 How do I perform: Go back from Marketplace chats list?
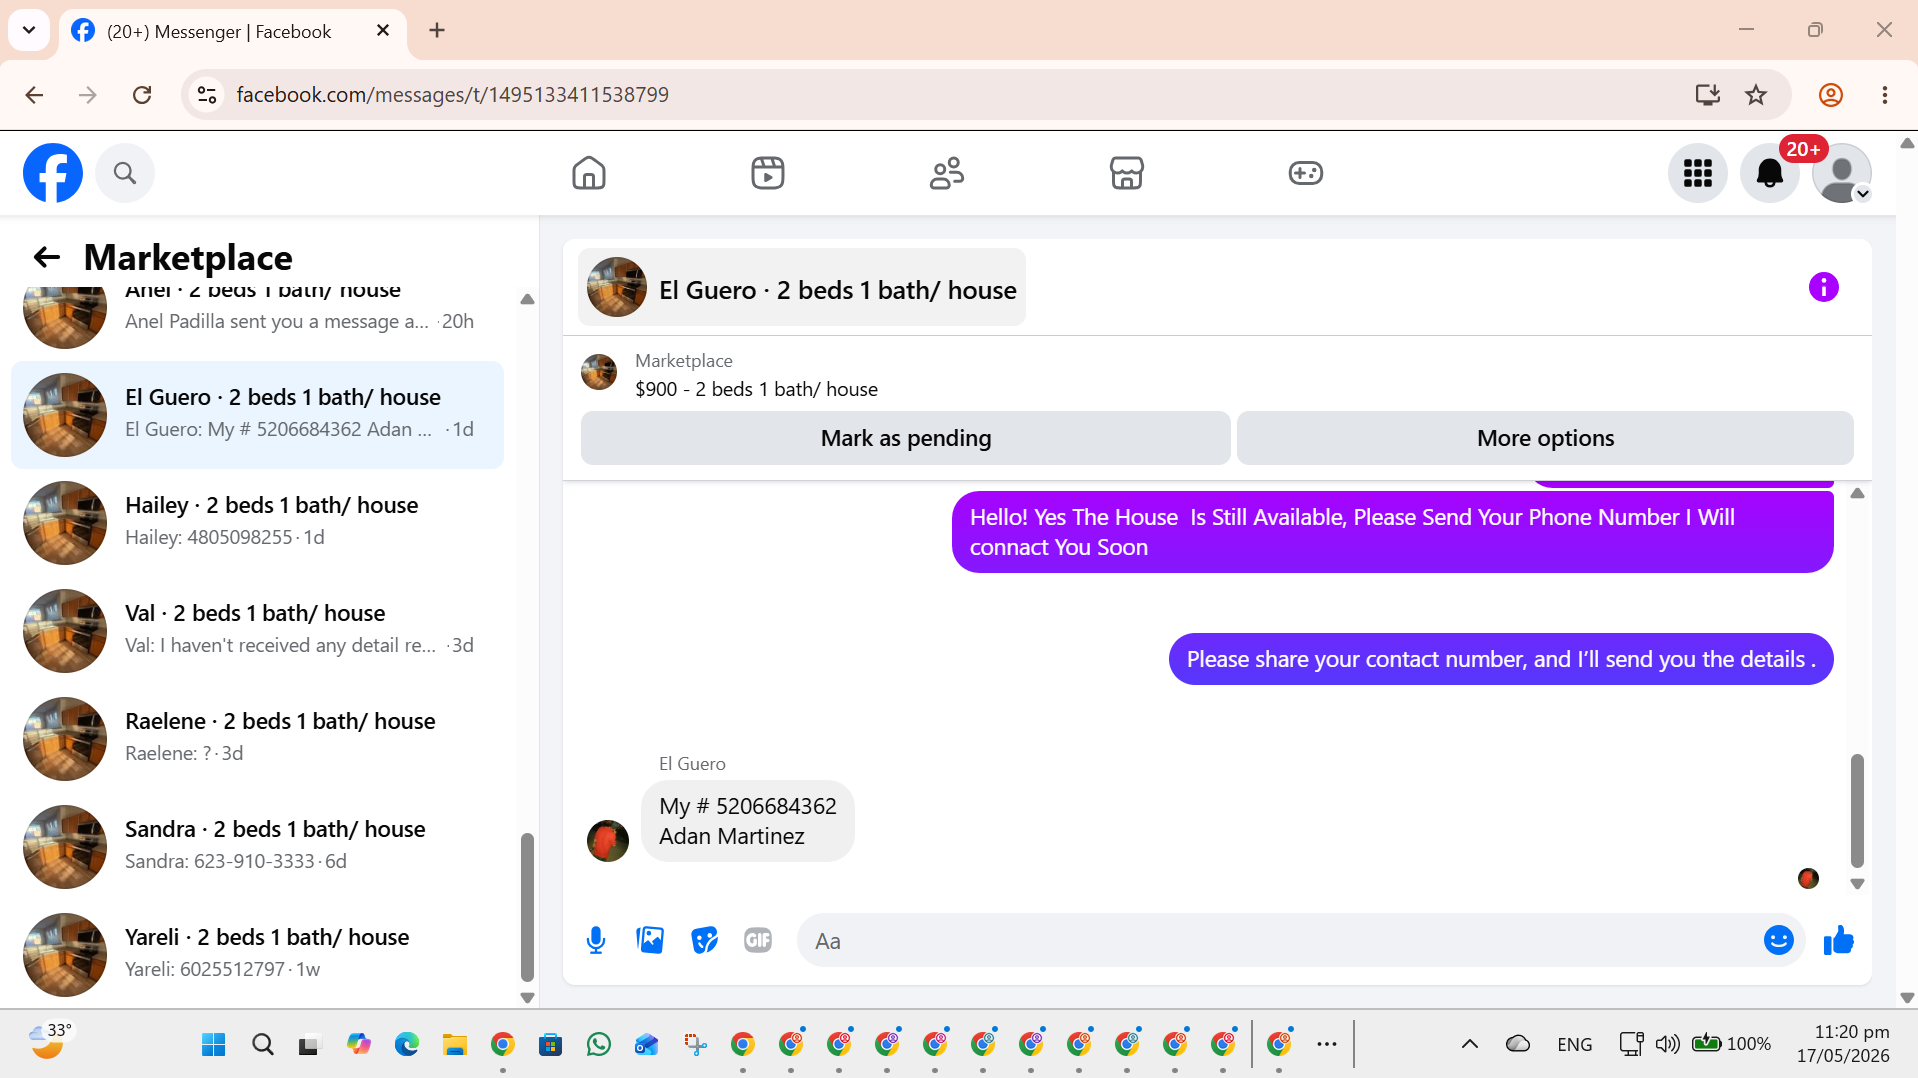point(47,258)
